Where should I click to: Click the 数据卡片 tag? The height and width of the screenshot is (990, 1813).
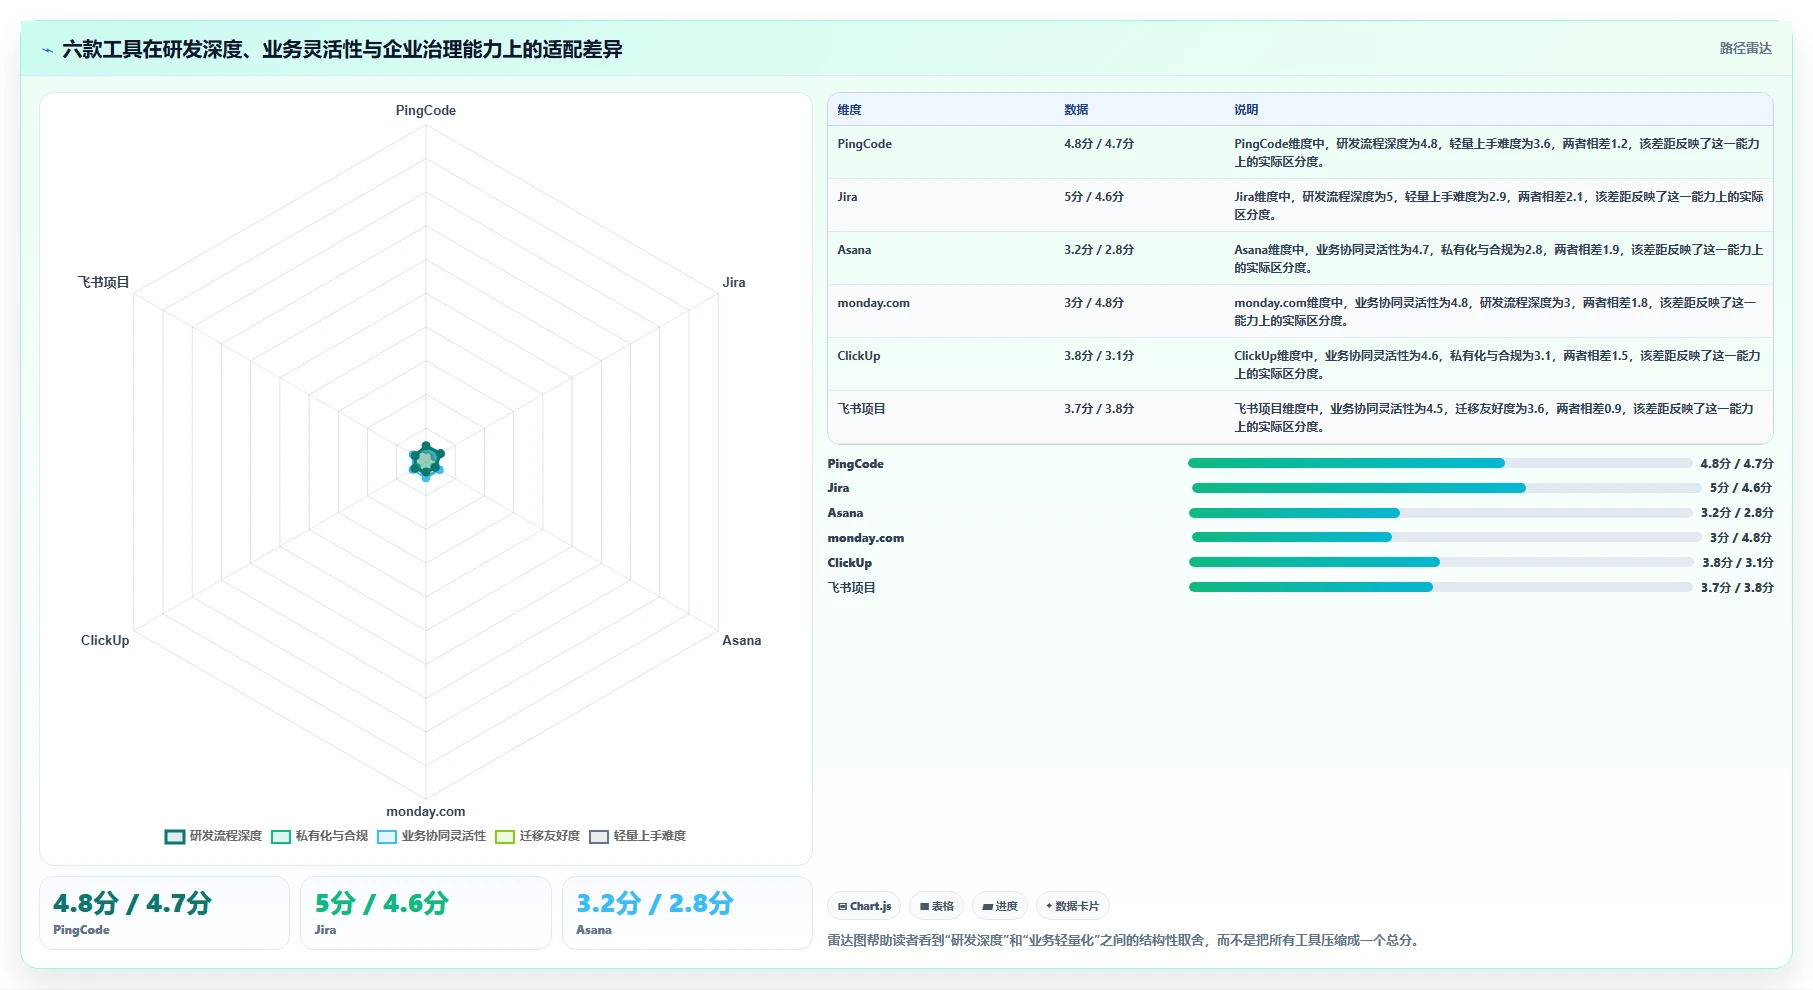point(1073,906)
